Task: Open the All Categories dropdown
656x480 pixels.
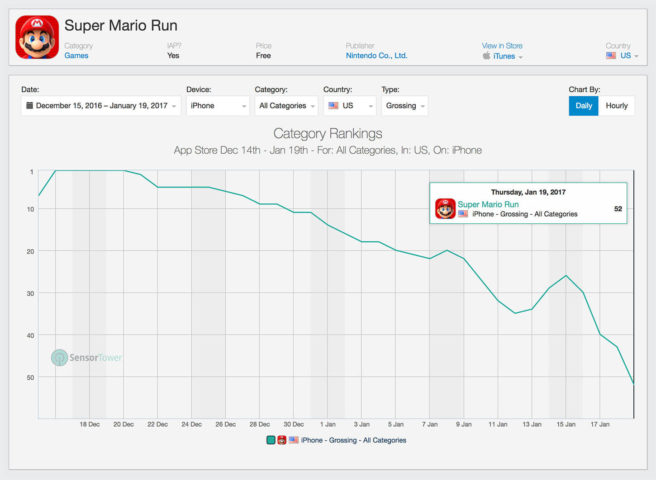Action: coord(284,105)
